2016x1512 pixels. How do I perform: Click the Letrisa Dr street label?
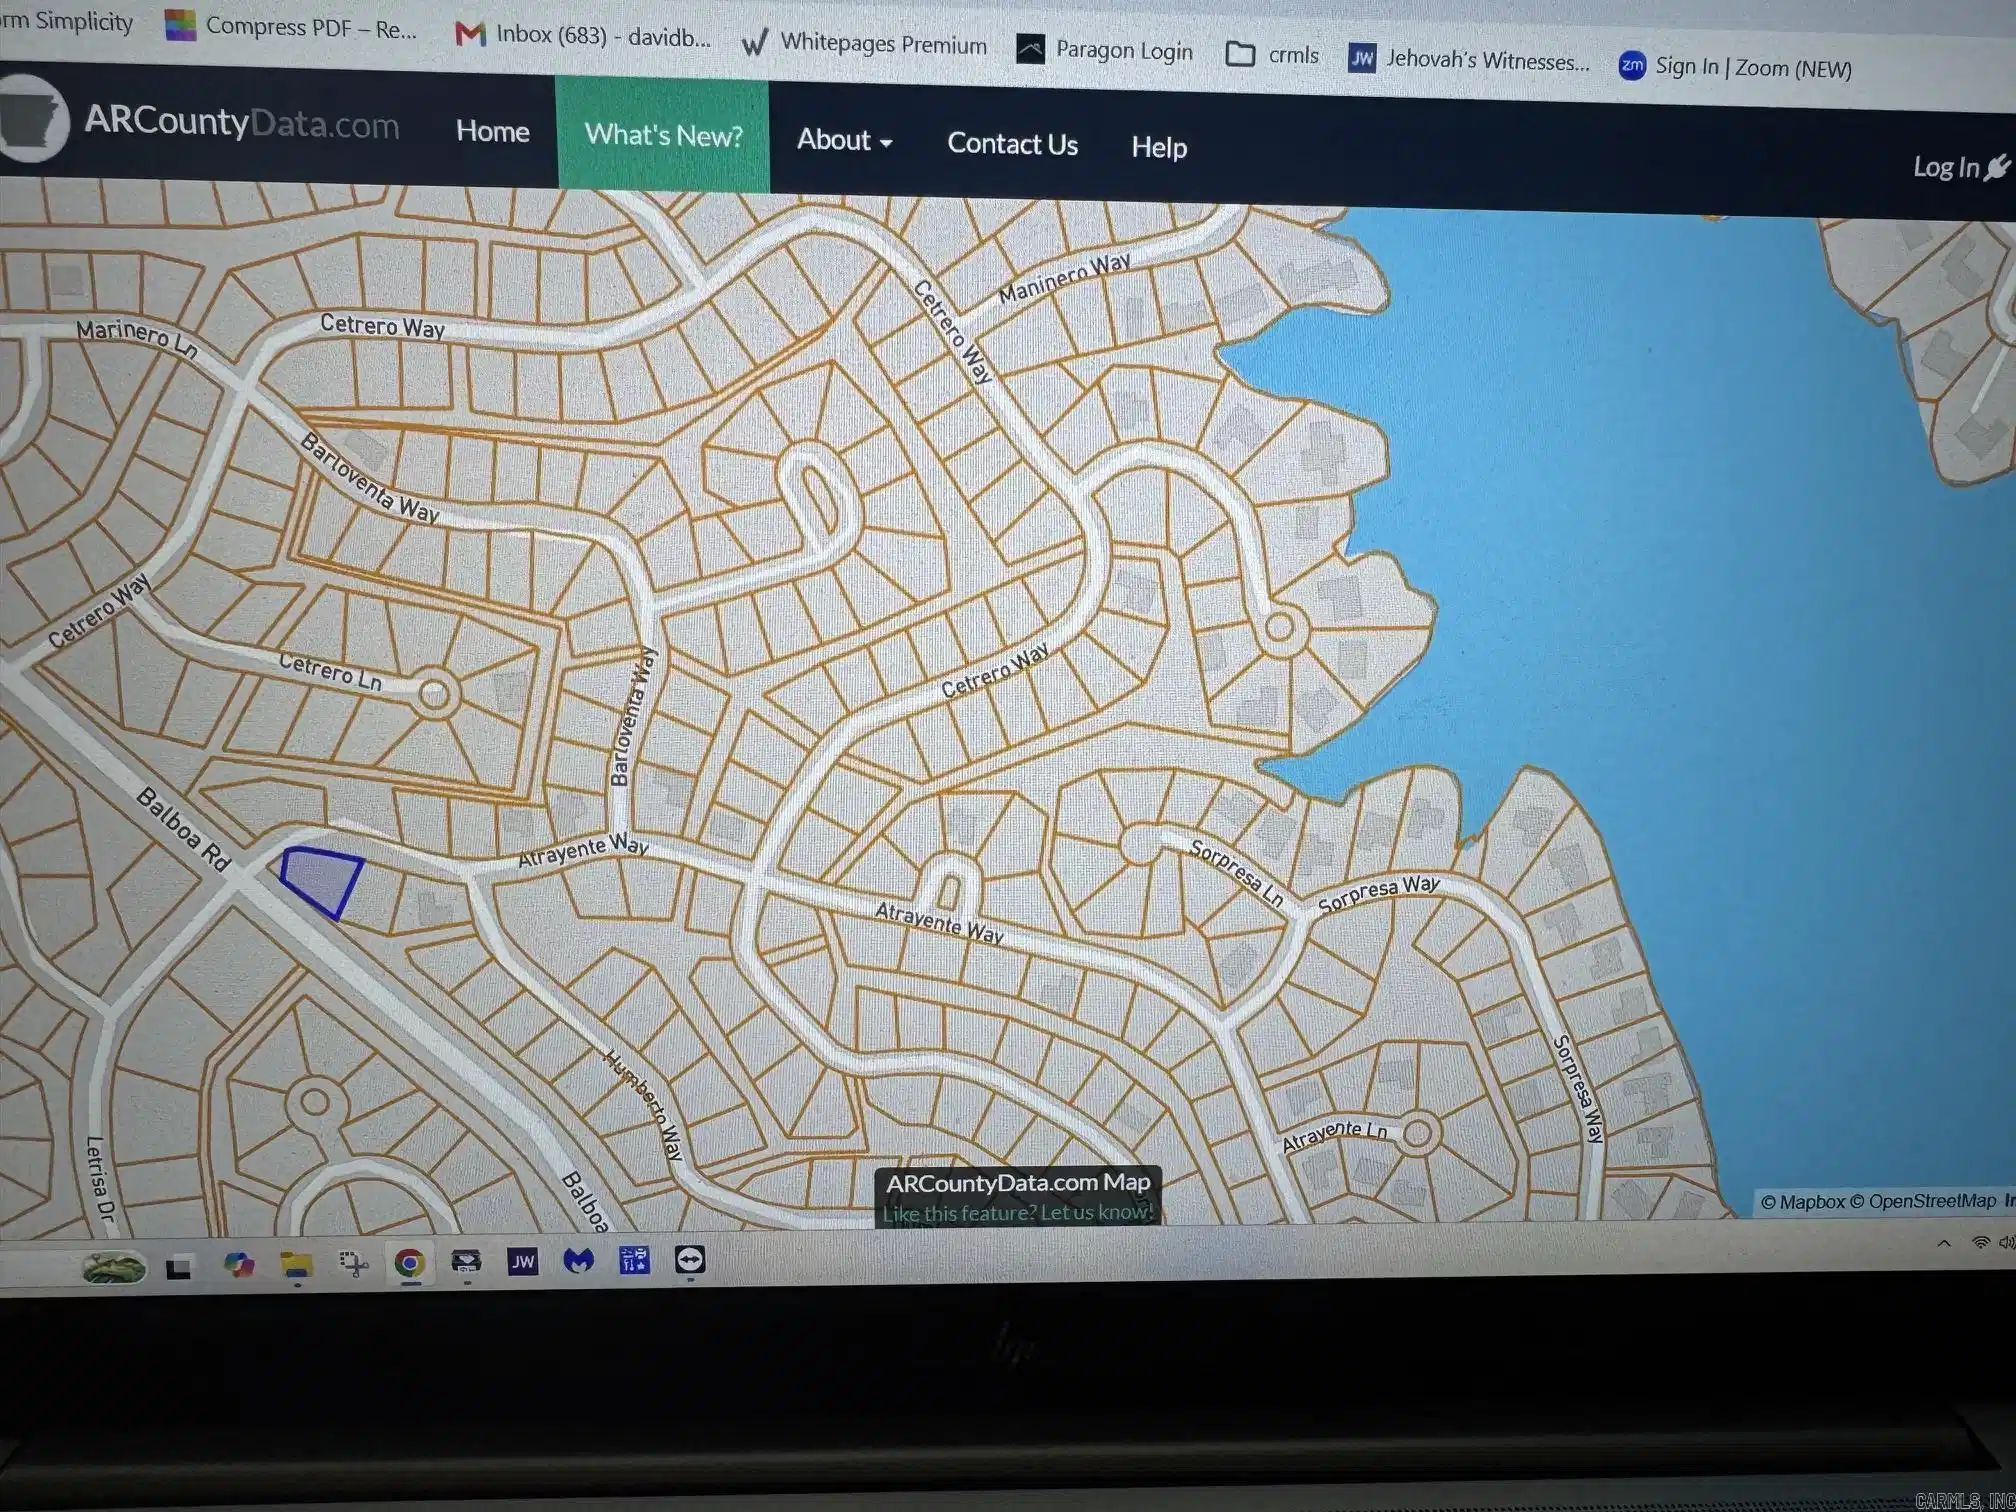tap(100, 1180)
